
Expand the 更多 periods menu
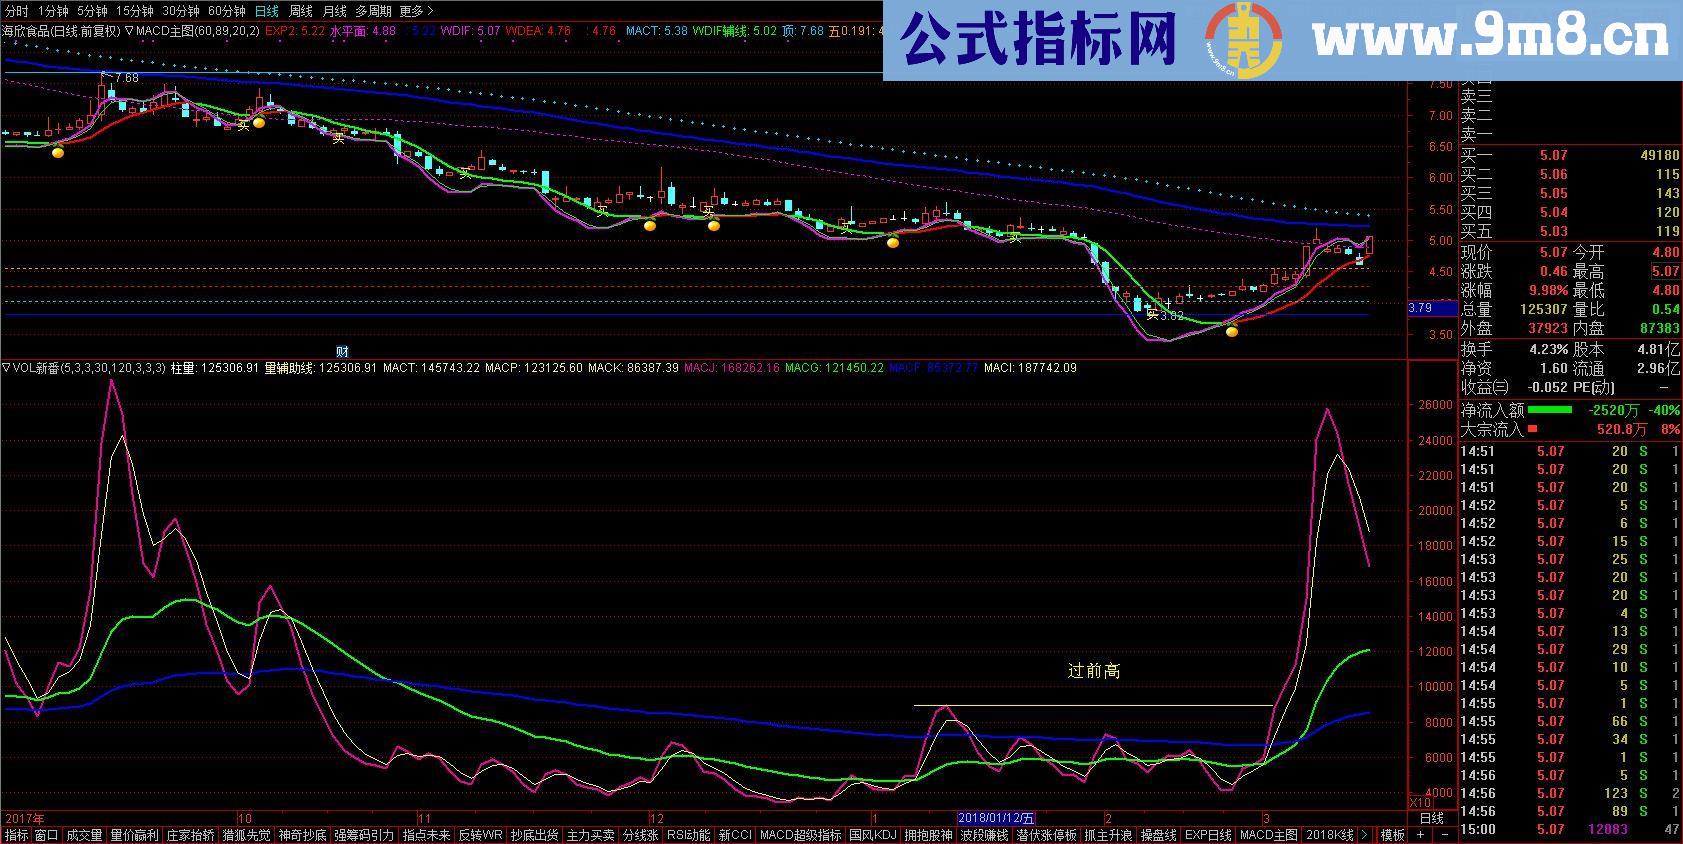[x=416, y=11]
